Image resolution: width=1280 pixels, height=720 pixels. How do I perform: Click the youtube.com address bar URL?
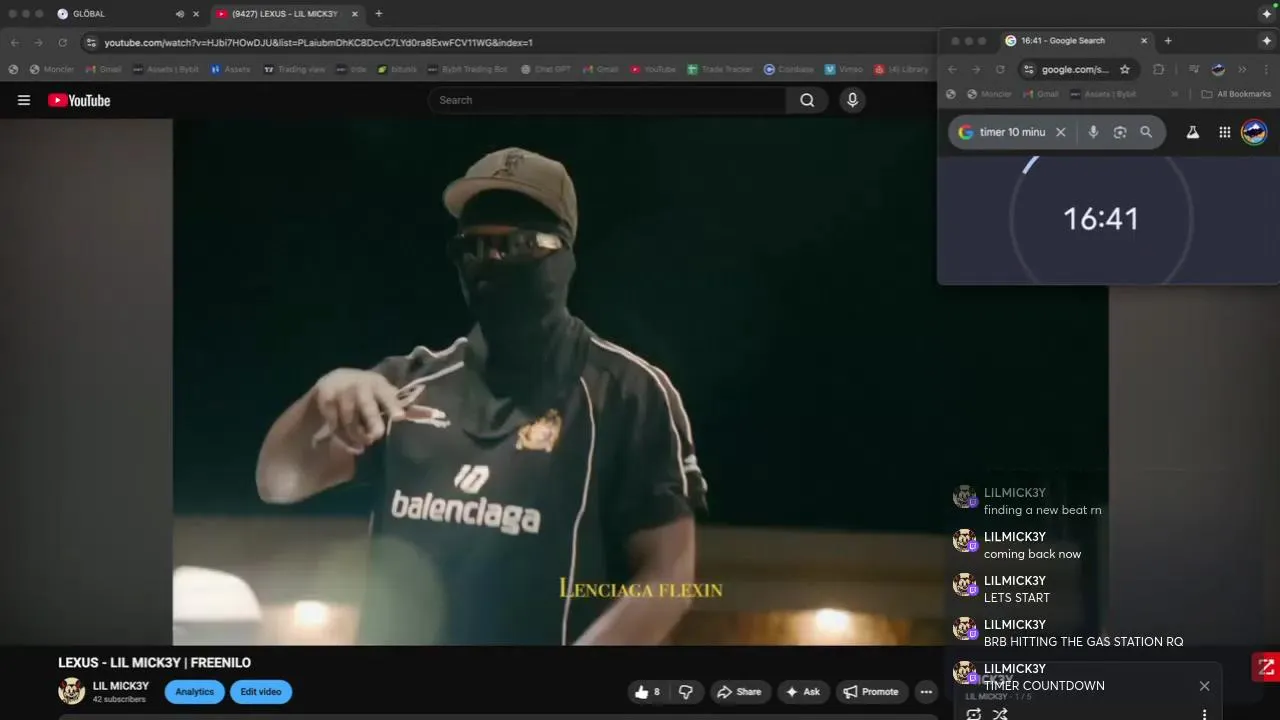(318, 43)
